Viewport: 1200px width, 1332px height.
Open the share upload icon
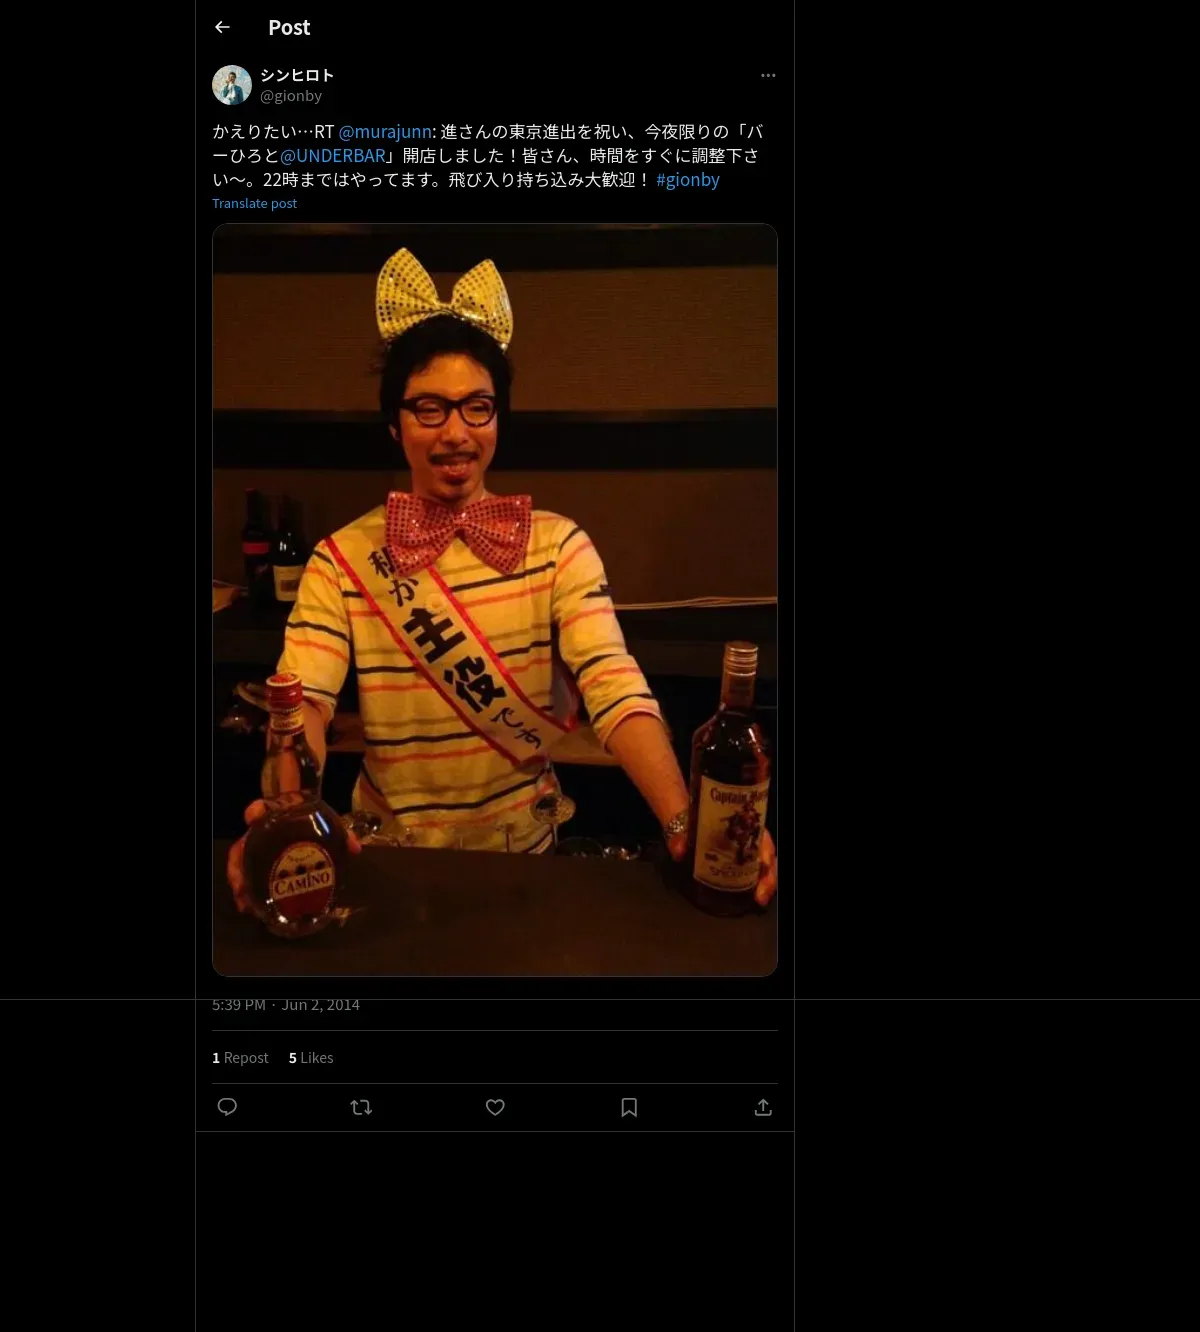tap(763, 1107)
